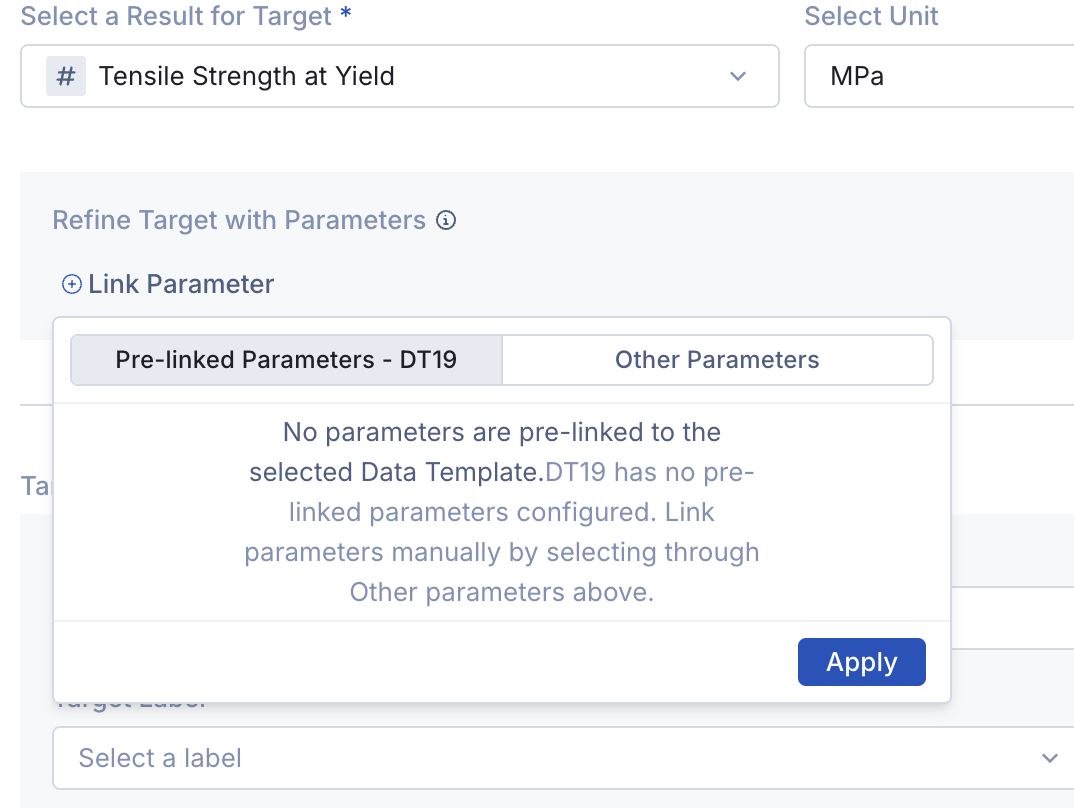This screenshot has width=1074, height=808.
Task: Click the MPa unit value text
Action: 857,76
